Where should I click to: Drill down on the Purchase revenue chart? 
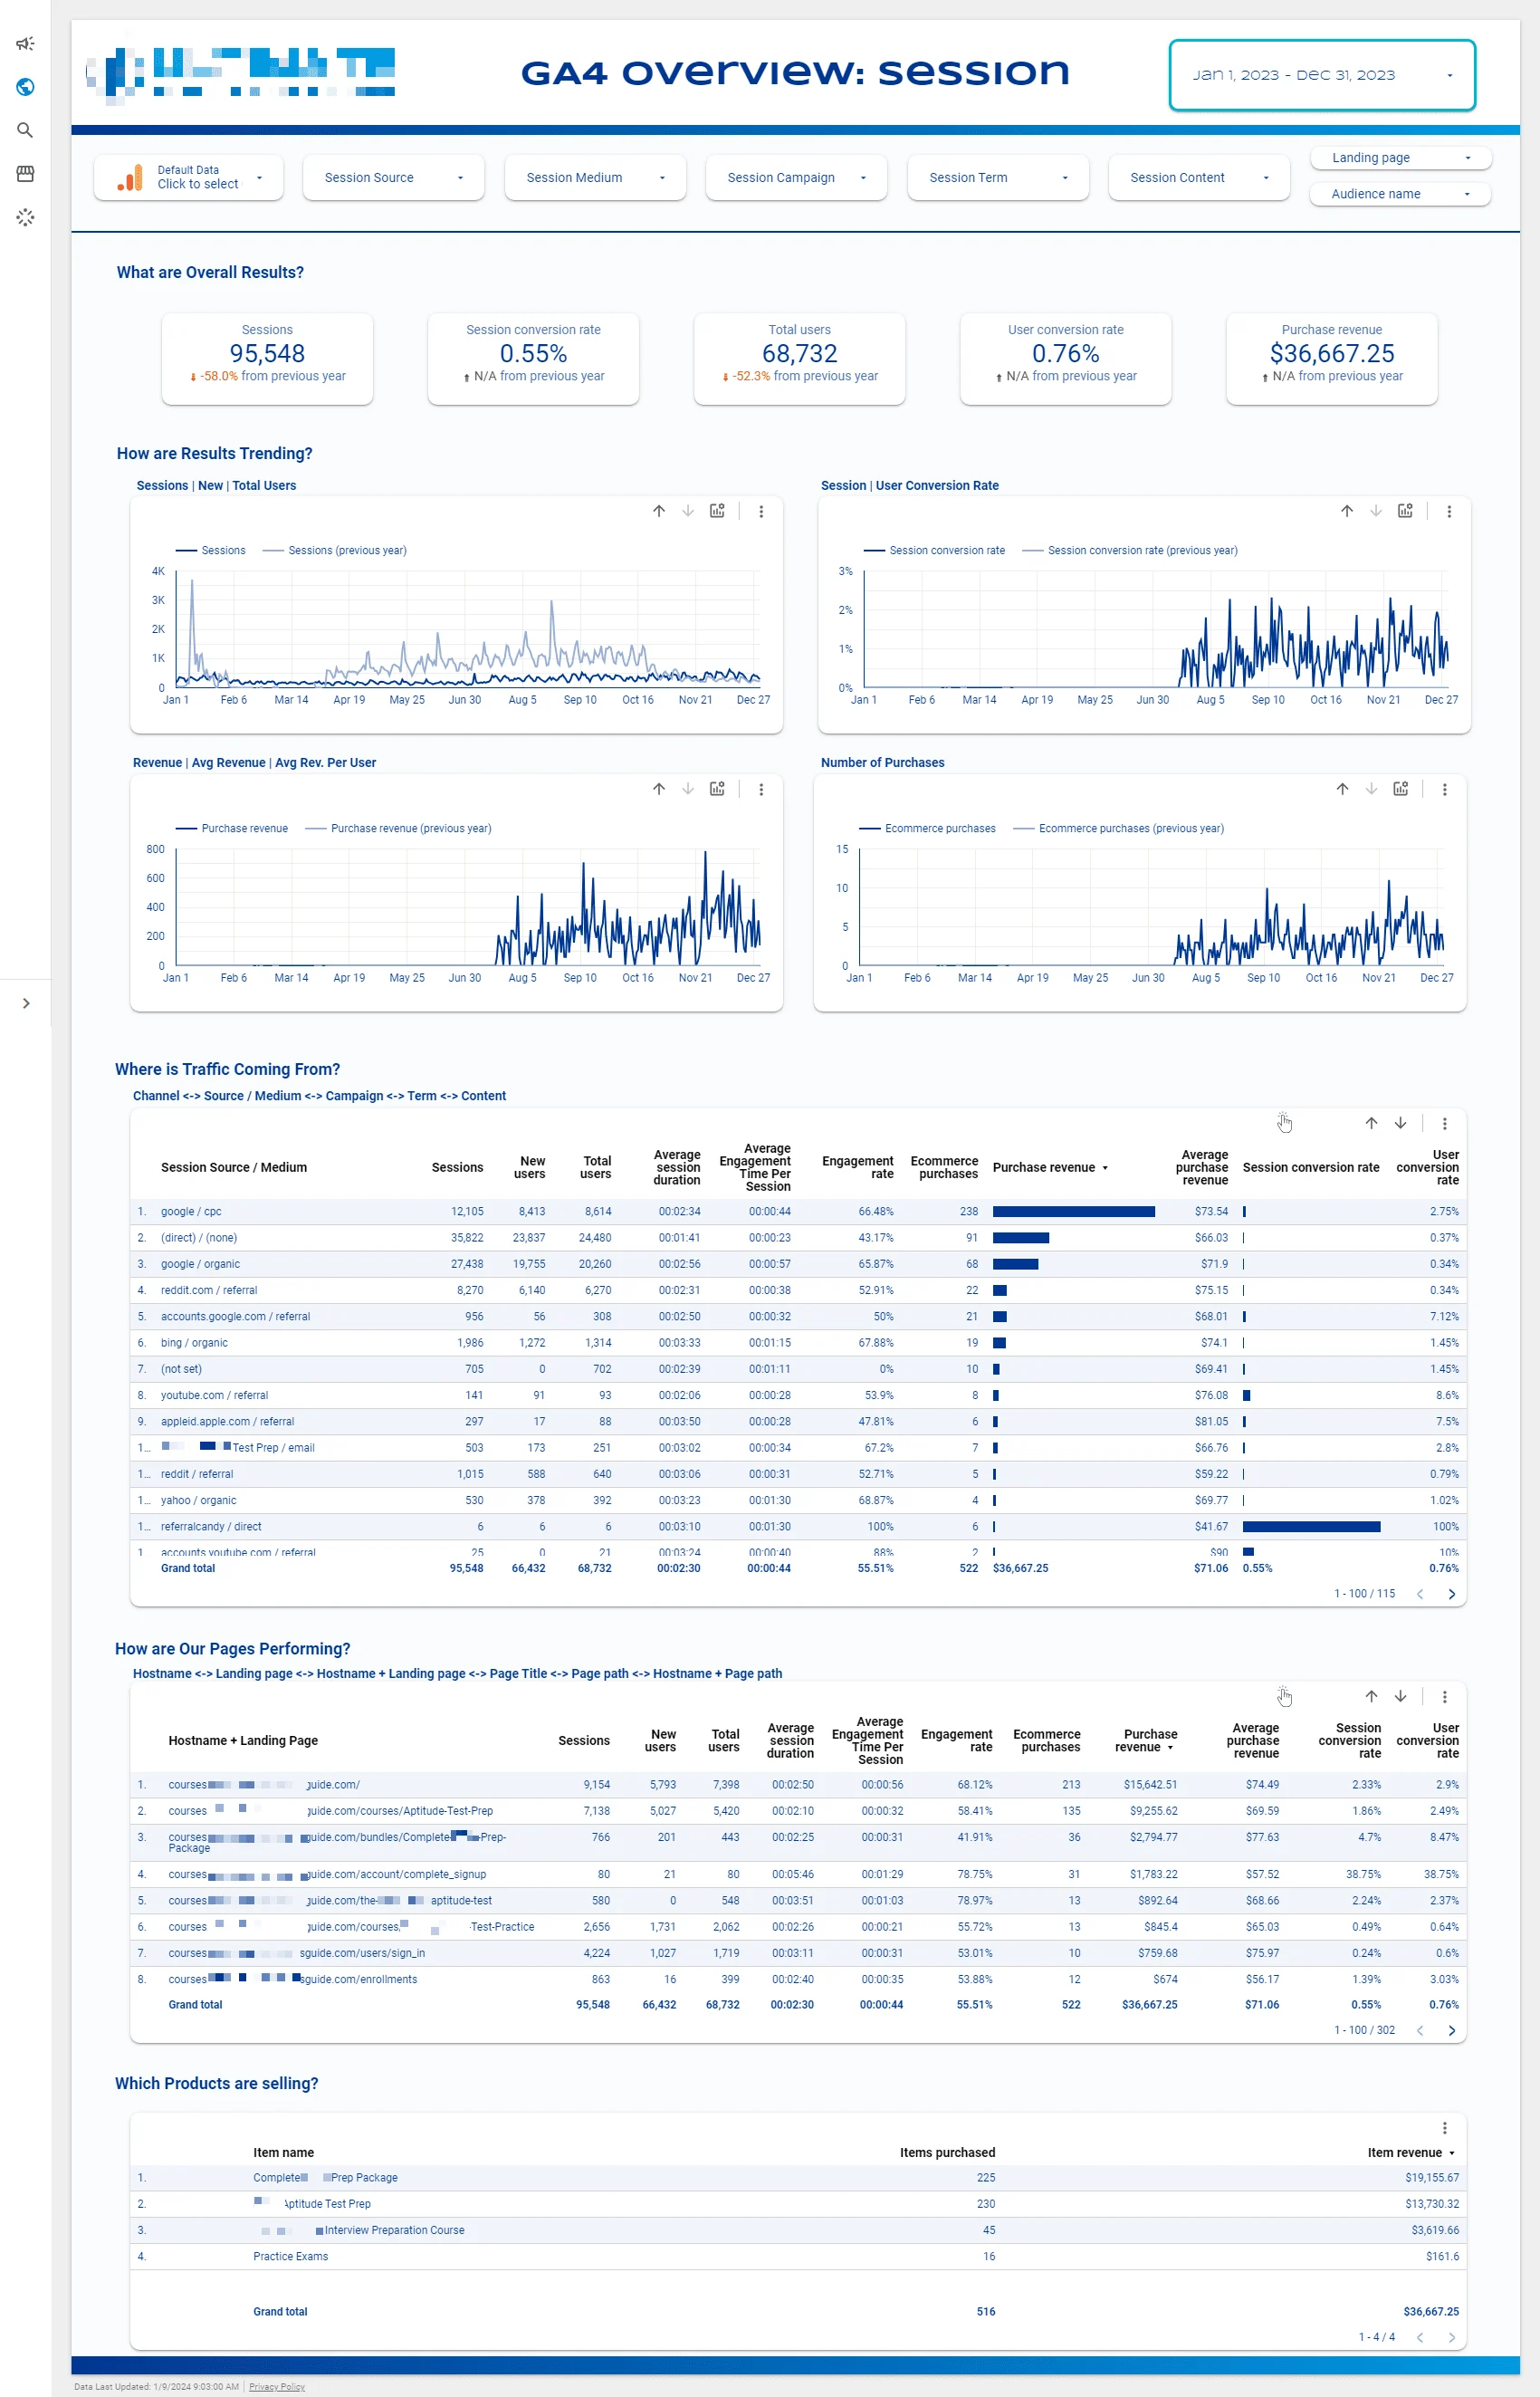point(688,789)
